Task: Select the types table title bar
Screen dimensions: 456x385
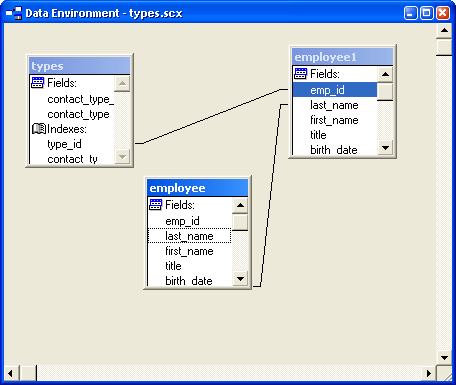Action: (x=80, y=66)
